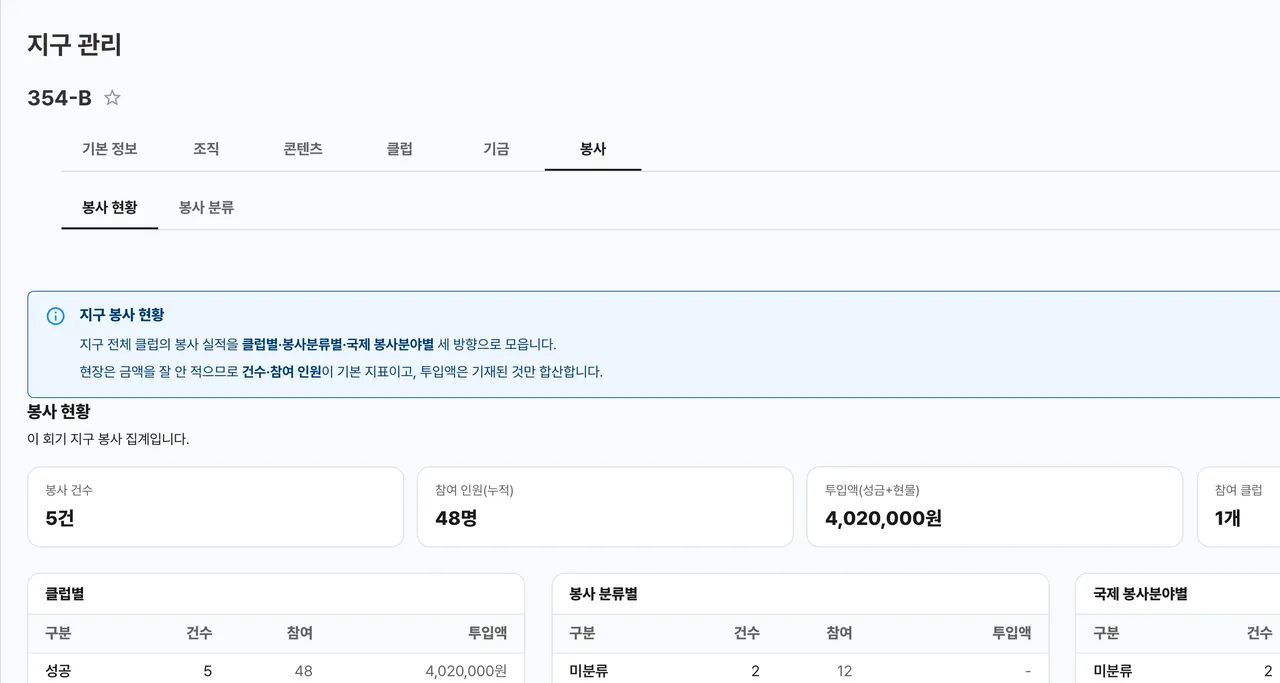Screen dimensions: 1280x683
Task: Click the 봉사 분류별 table heading
Action: (x=604, y=594)
